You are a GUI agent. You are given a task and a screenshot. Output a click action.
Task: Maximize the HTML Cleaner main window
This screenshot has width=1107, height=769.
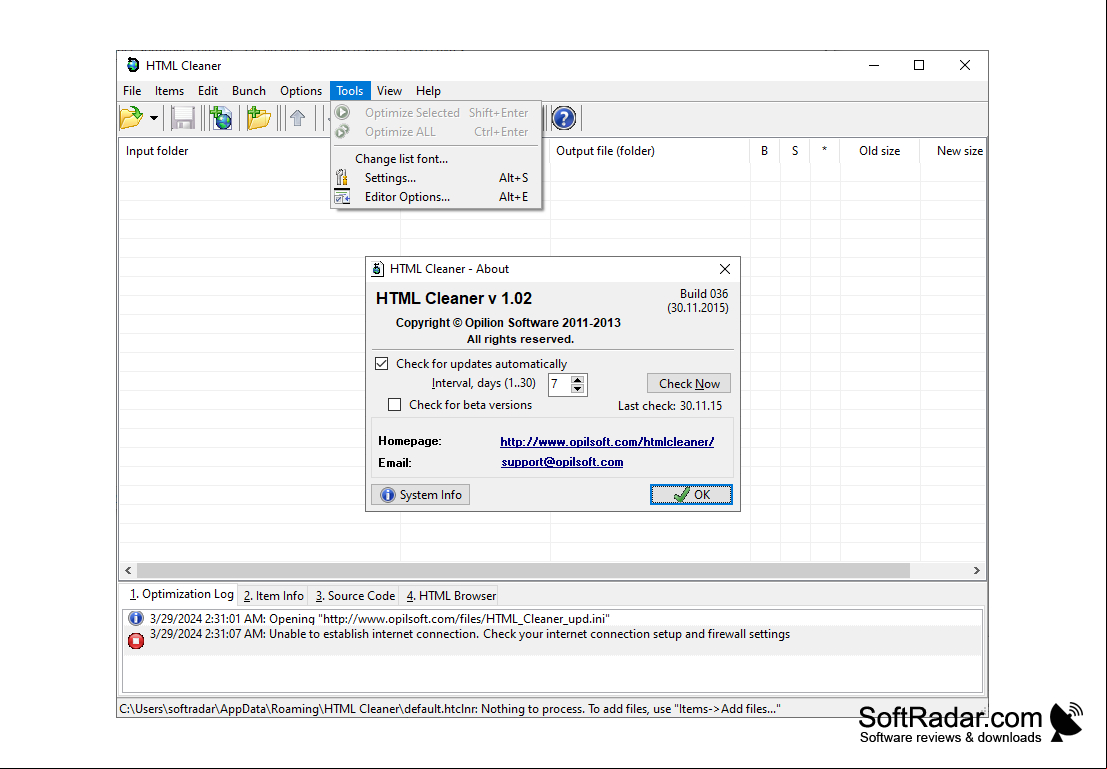(918, 65)
